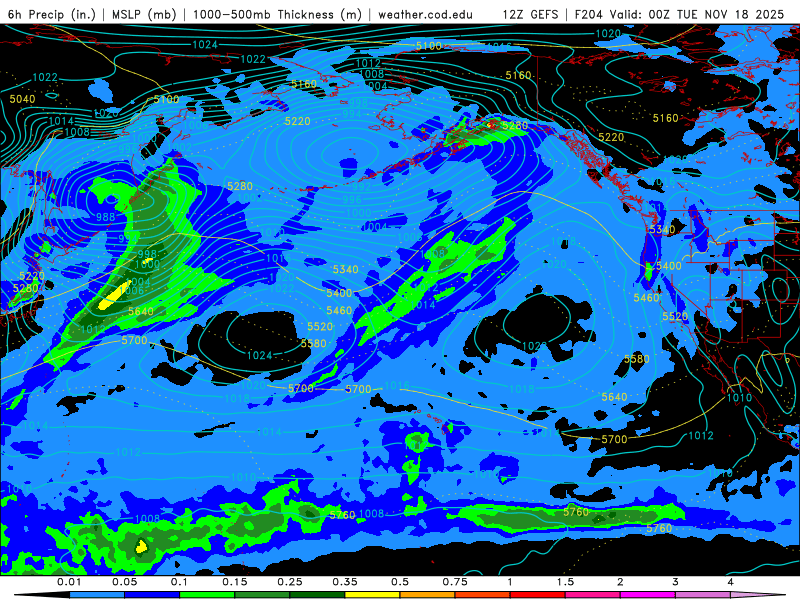800x600 pixels.
Task: Click the 5040 thickness contour label
Action: click(x=22, y=99)
